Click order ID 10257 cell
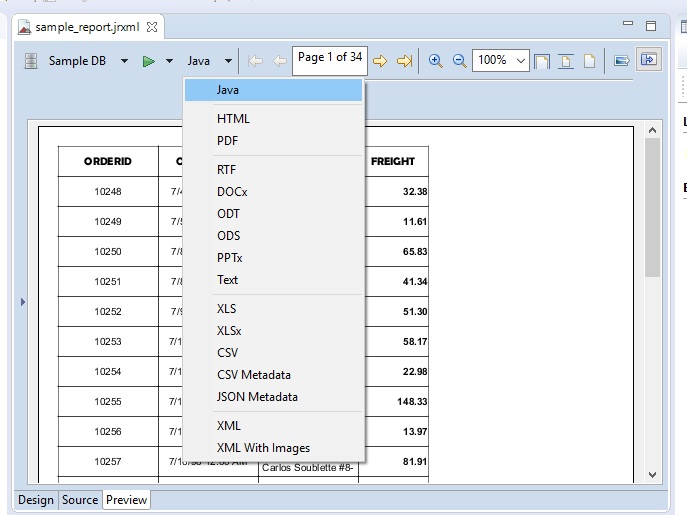Viewport: 687px width, 515px height. [108, 462]
